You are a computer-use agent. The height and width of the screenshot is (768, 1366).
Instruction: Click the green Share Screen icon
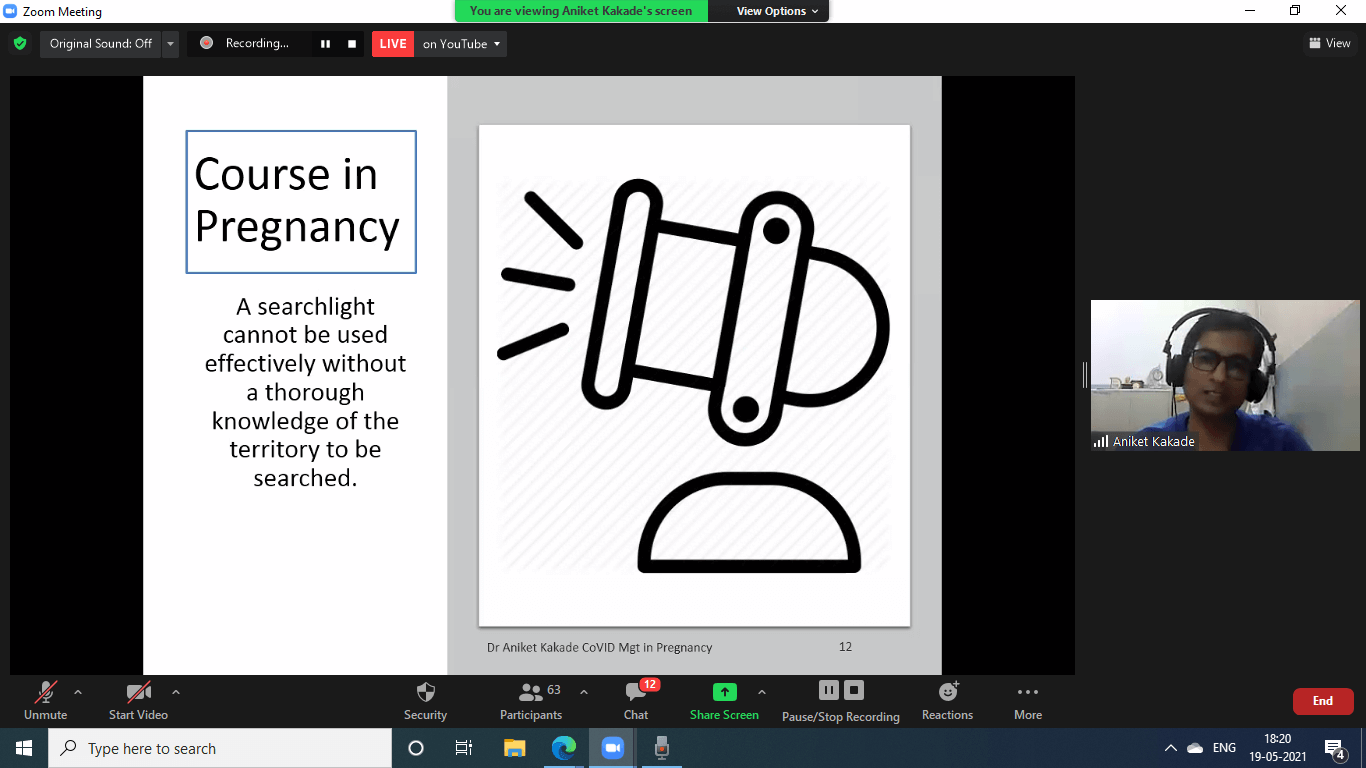coord(724,692)
